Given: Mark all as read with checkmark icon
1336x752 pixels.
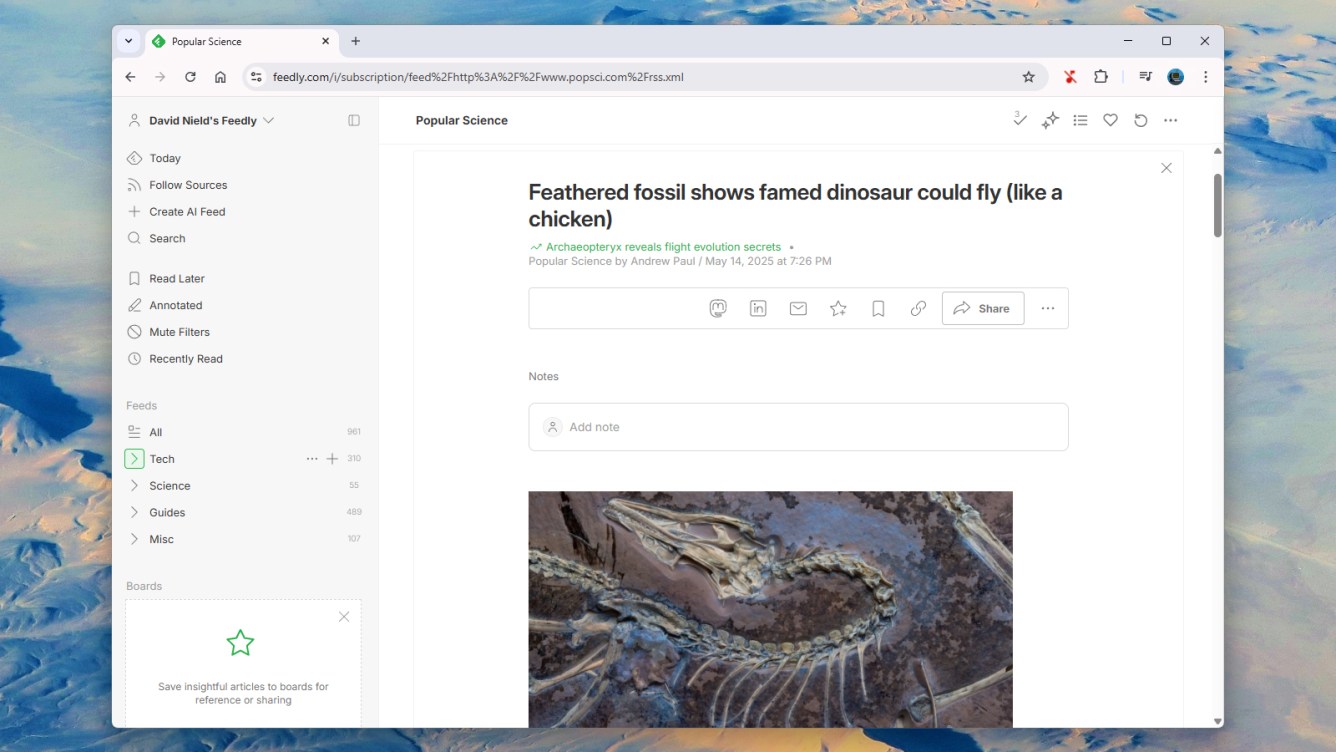Looking at the screenshot, I should click(1019, 119).
